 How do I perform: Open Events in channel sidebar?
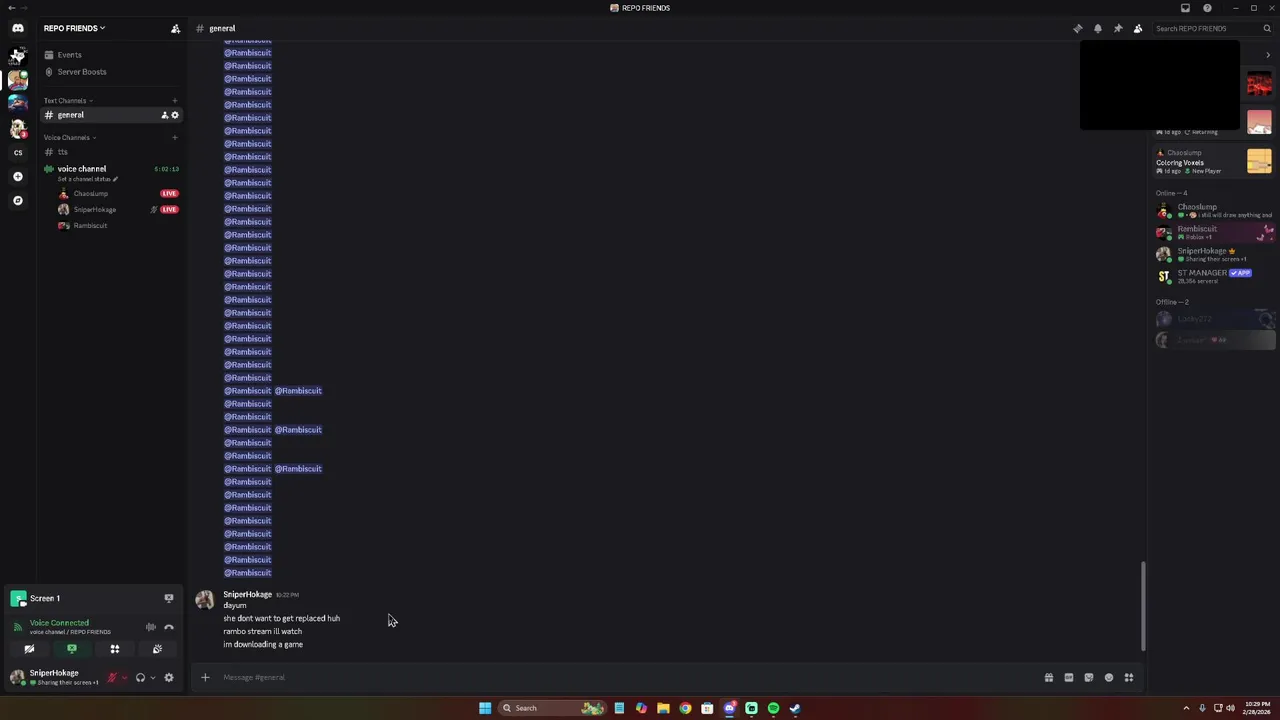click(x=110, y=55)
